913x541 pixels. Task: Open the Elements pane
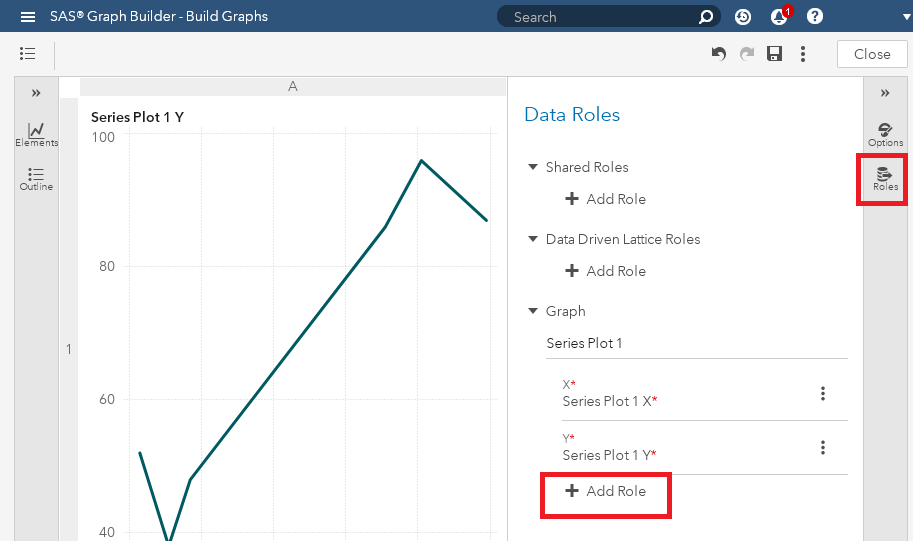(36, 134)
